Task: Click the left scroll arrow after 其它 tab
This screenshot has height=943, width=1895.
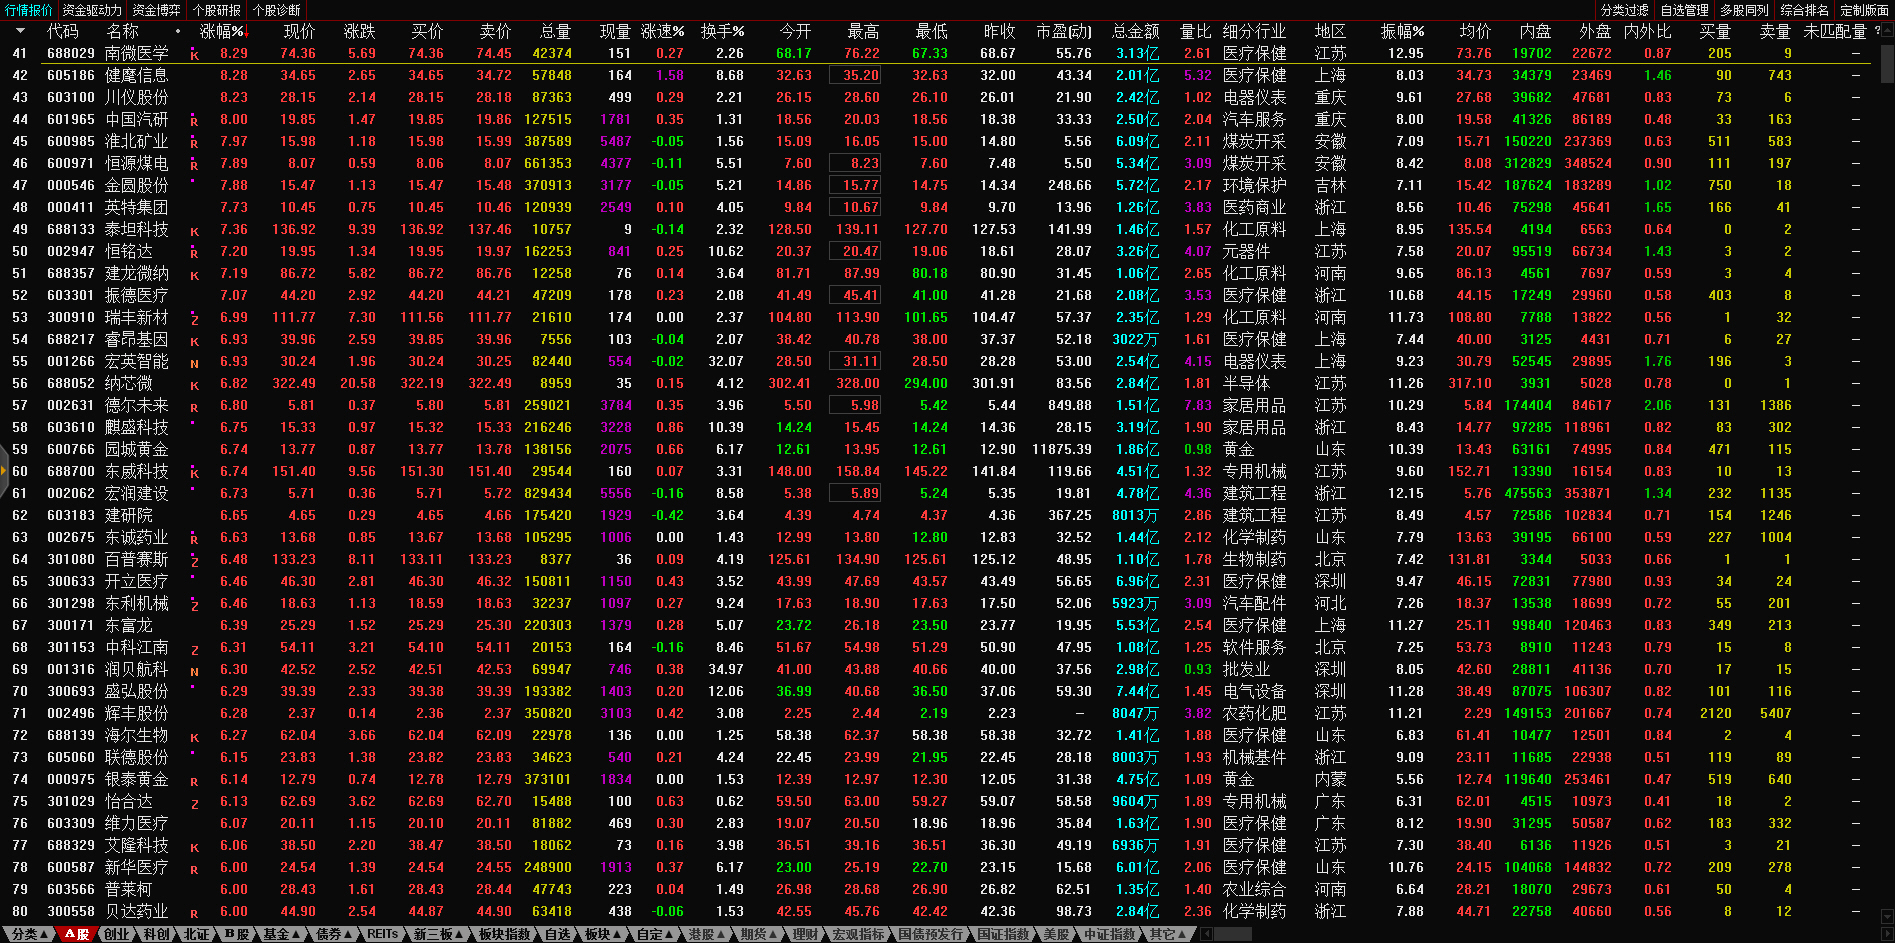Action: [x=1207, y=934]
